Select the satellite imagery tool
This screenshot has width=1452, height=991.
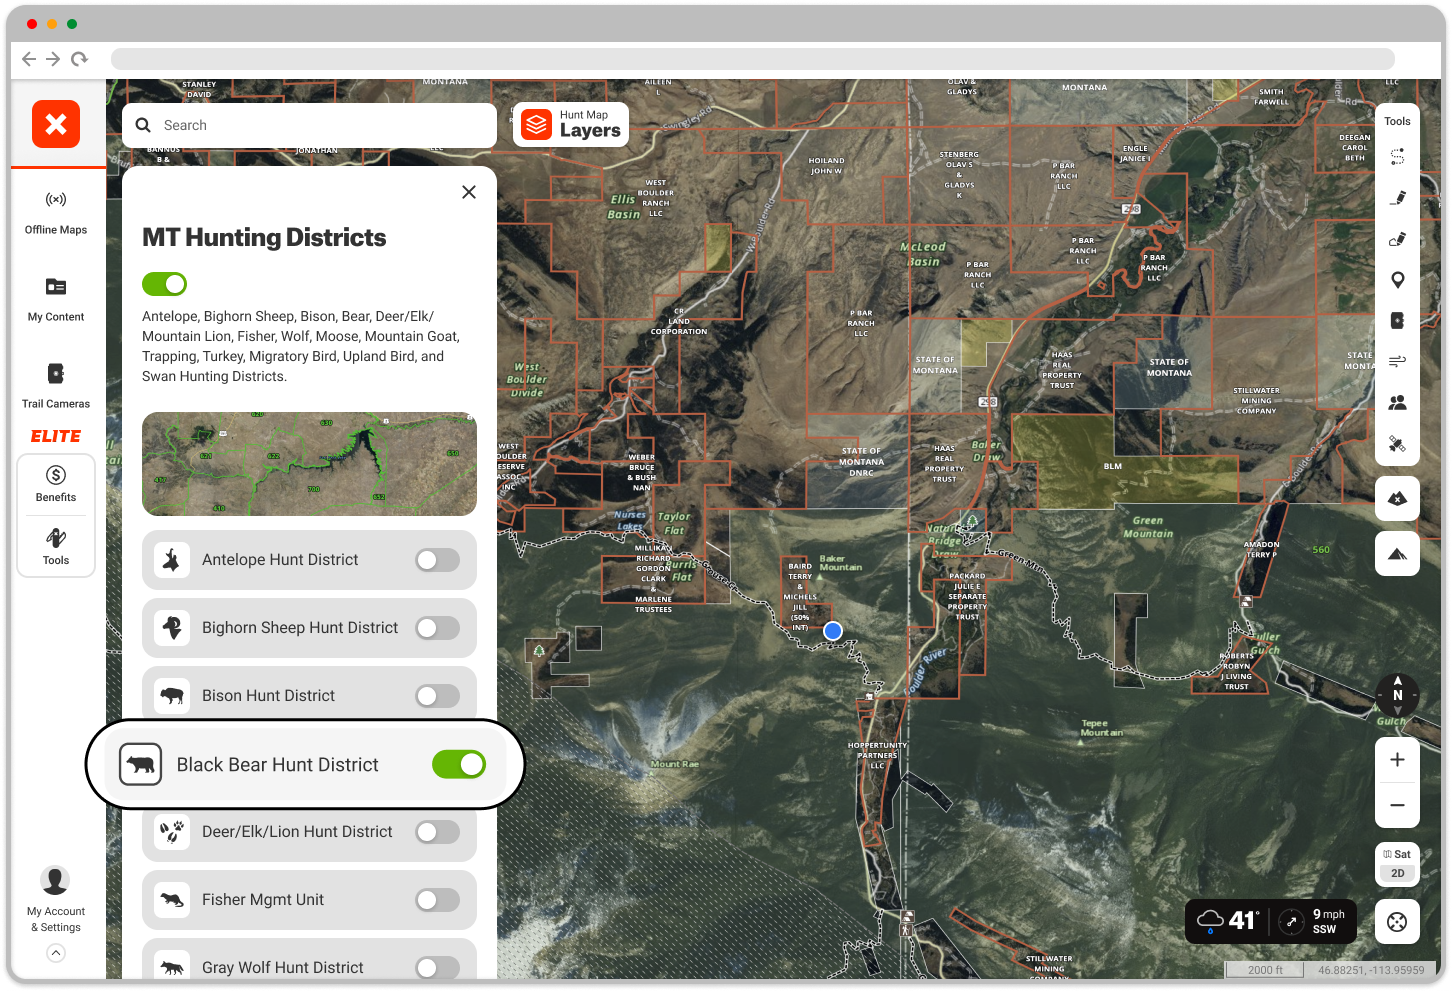[x=1397, y=443]
